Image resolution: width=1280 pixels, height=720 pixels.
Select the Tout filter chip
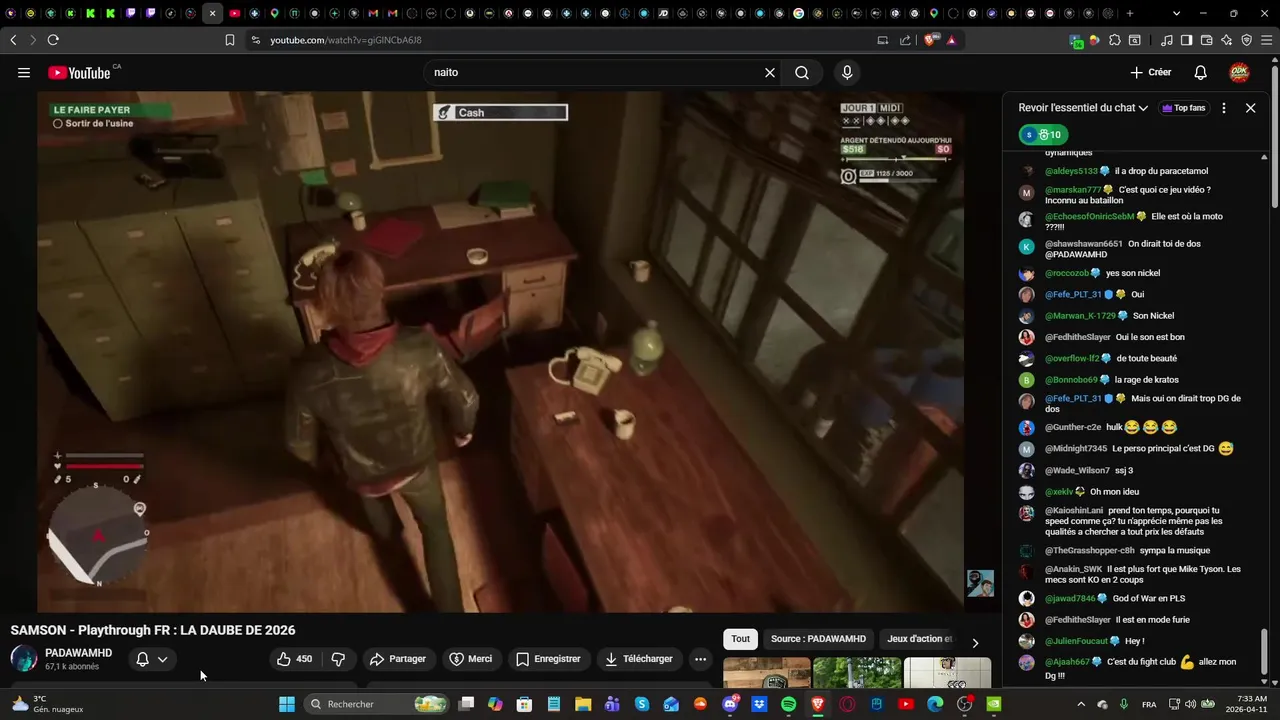[740, 639]
